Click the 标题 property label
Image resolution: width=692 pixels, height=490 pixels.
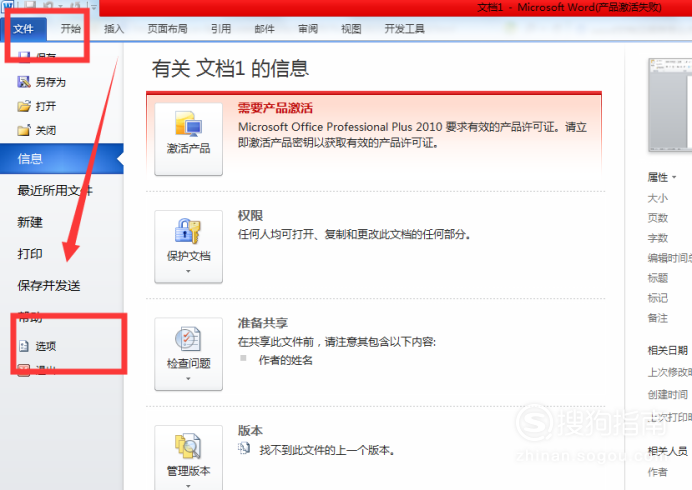coord(658,278)
